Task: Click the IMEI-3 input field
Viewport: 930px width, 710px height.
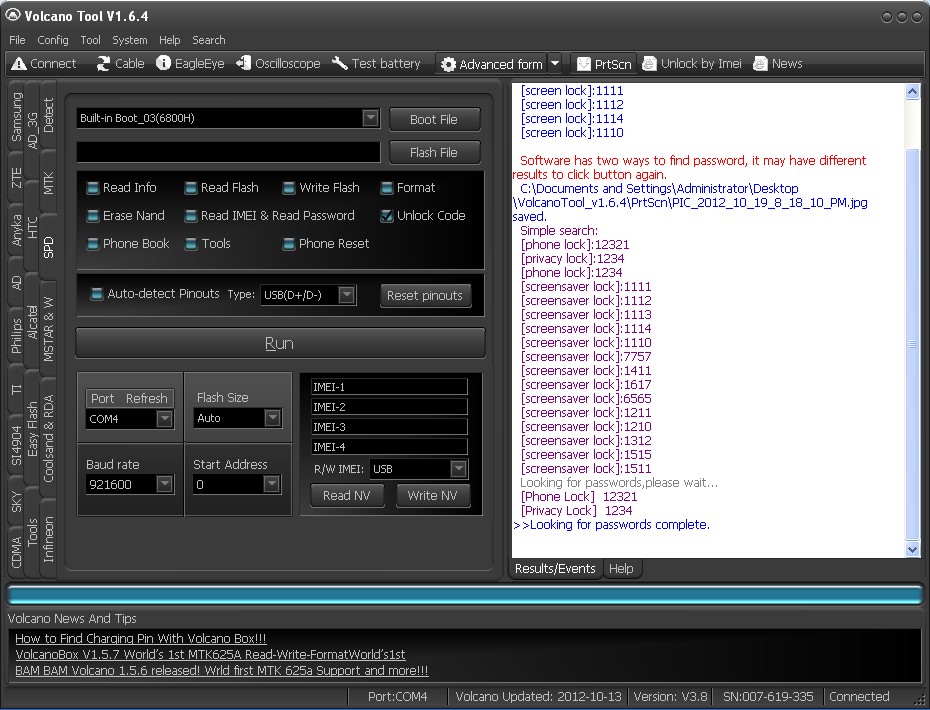Action: click(389, 426)
